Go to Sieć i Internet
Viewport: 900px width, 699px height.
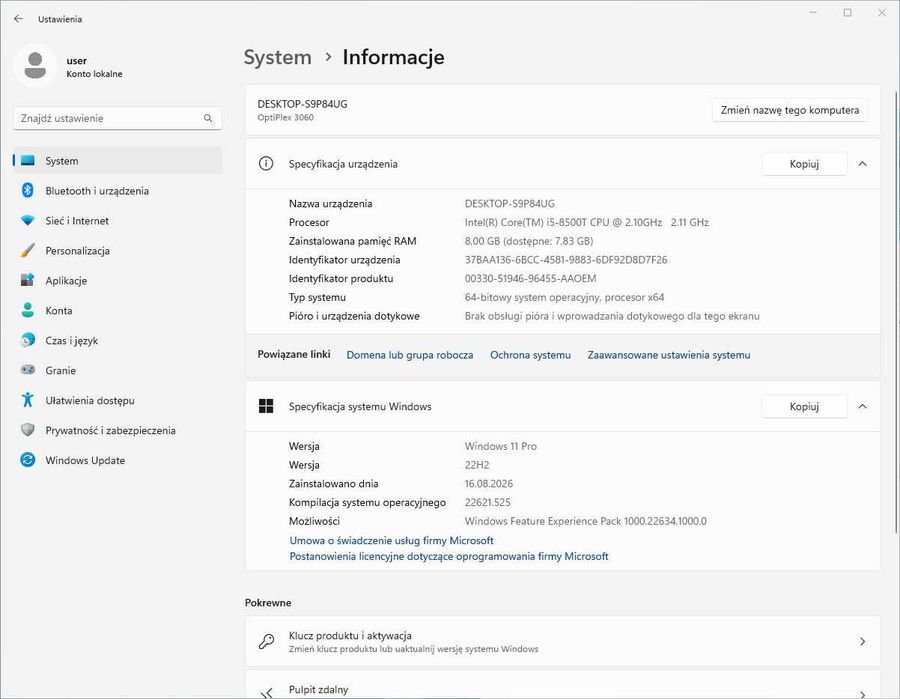pos(118,220)
